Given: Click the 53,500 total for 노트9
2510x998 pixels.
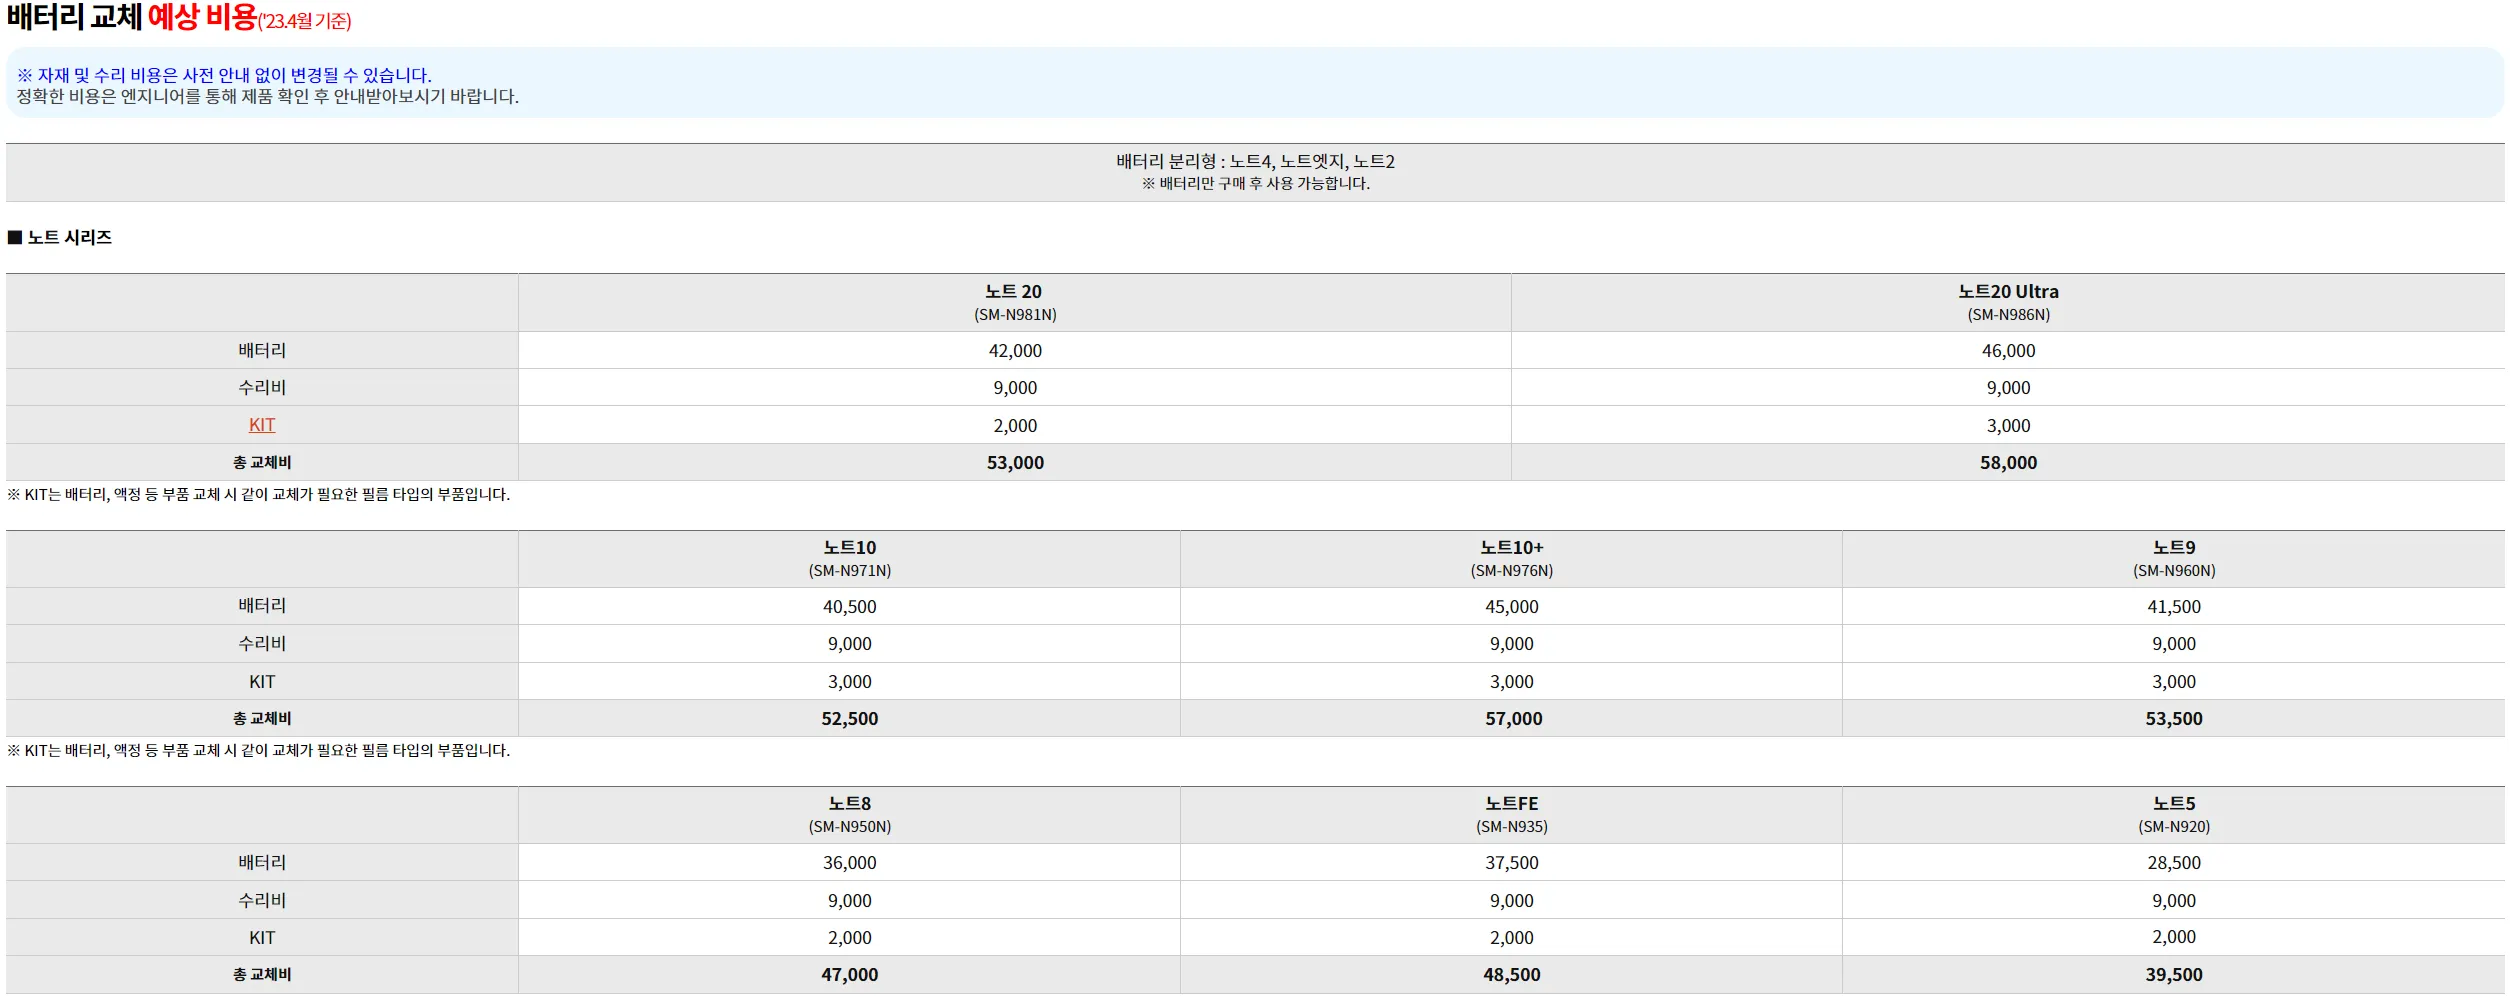Looking at the screenshot, I should click(x=2174, y=719).
